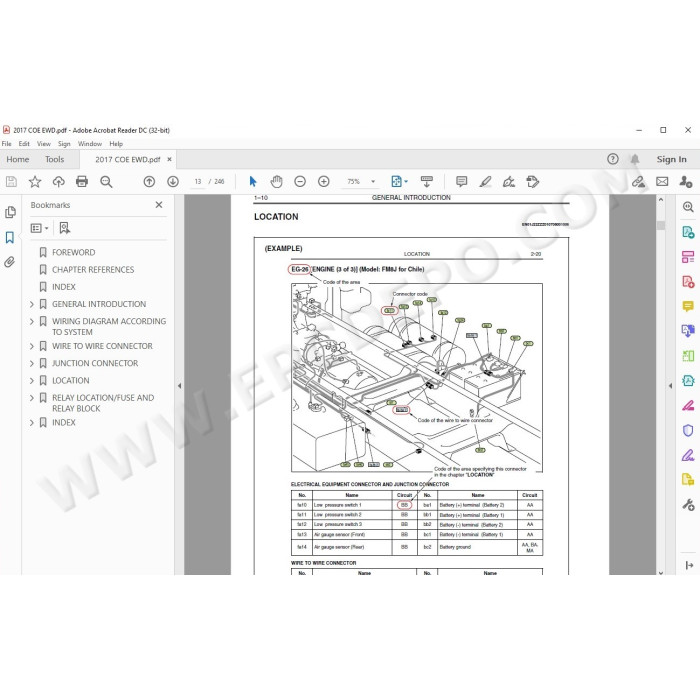
Task: Click the read mode scrolling icon
Action: 427,182
